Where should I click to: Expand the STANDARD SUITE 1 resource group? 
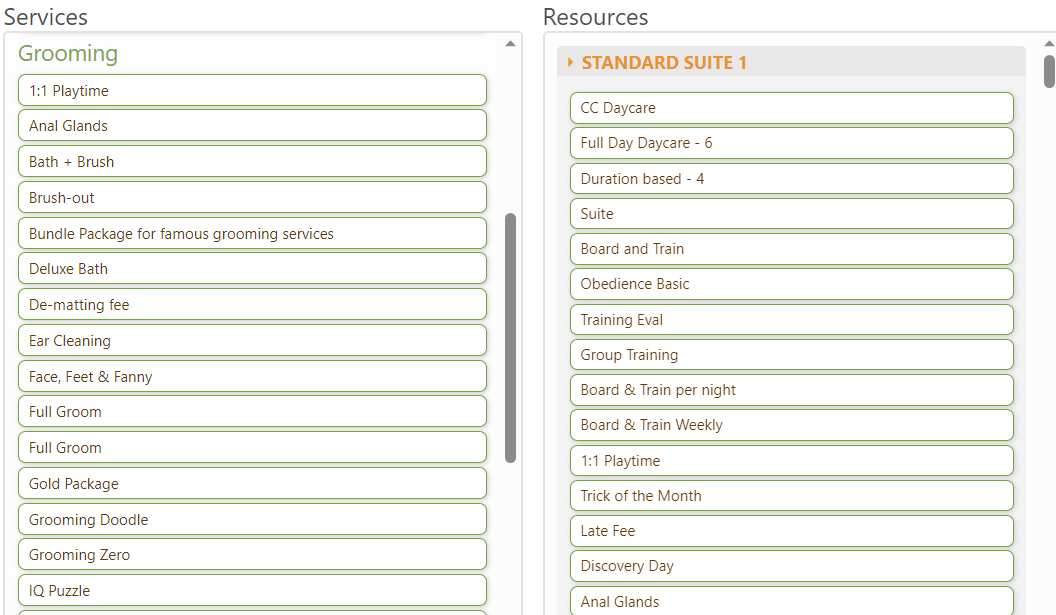click(570, 63)
